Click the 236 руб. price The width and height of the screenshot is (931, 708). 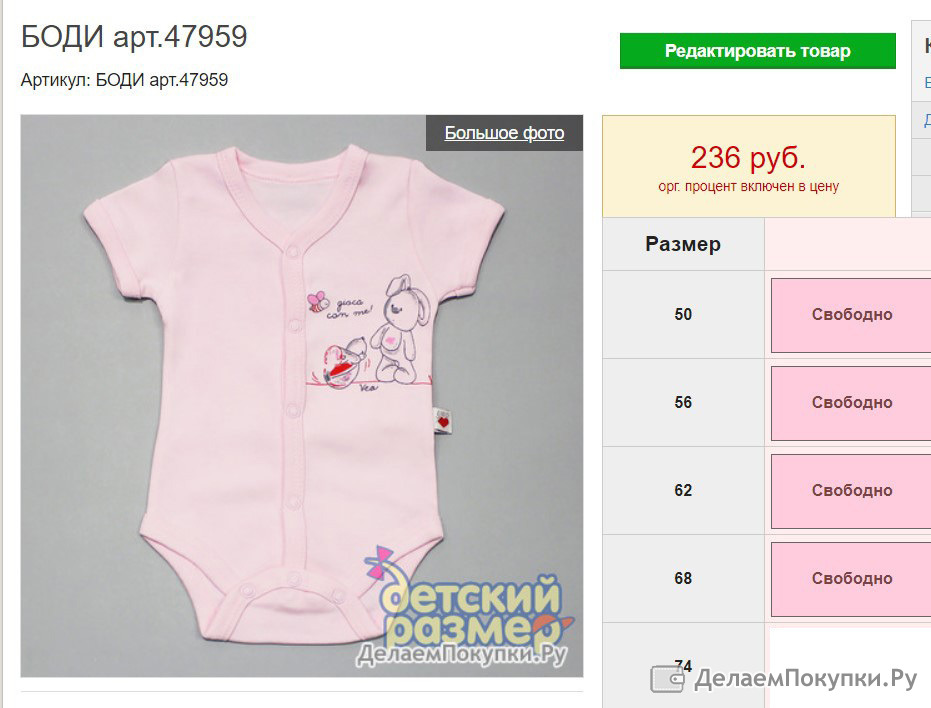[748, 158]
